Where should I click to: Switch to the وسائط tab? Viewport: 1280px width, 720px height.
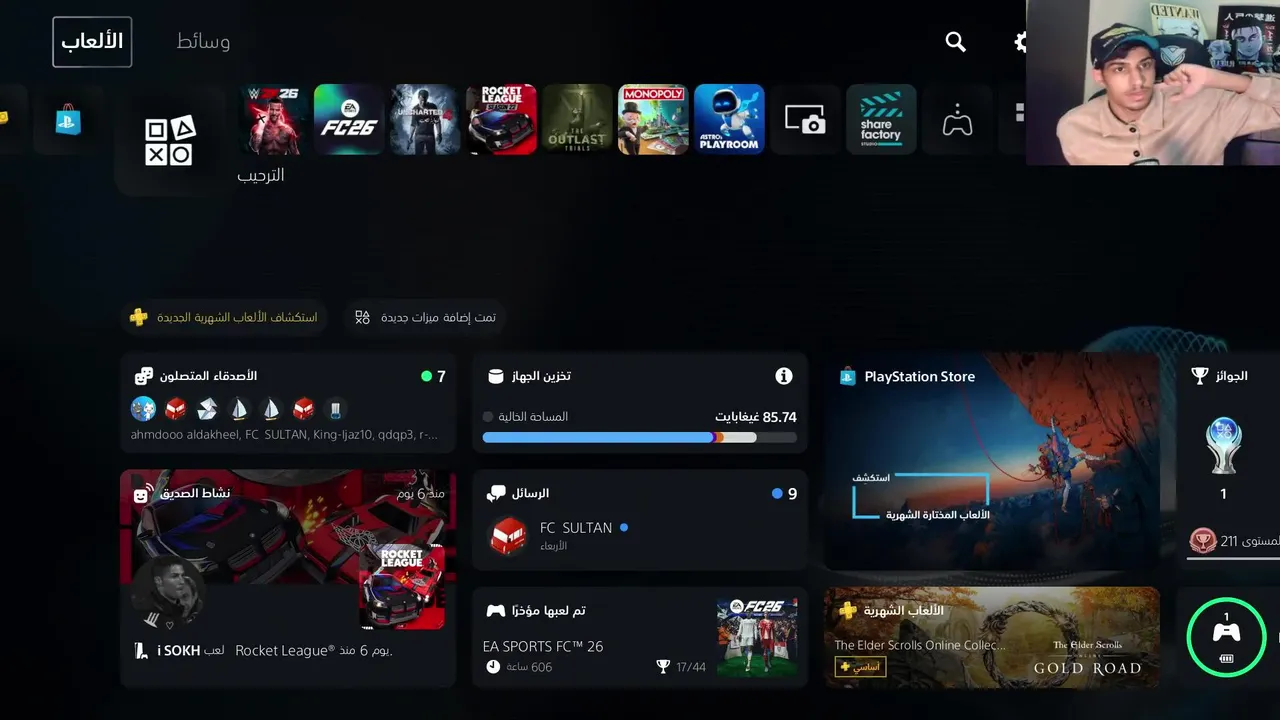pyautogui.click(x=203, y=41)
